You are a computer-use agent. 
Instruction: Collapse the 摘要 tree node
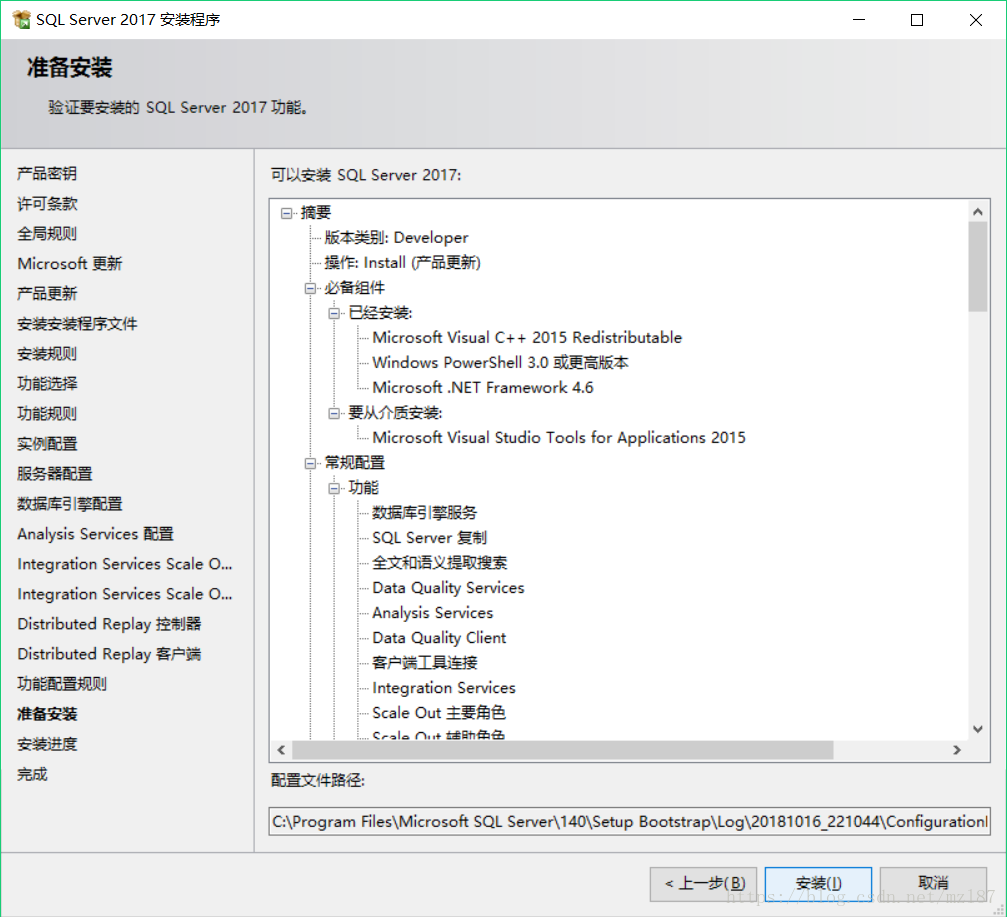pyautogui.click(x=286, y=213)
